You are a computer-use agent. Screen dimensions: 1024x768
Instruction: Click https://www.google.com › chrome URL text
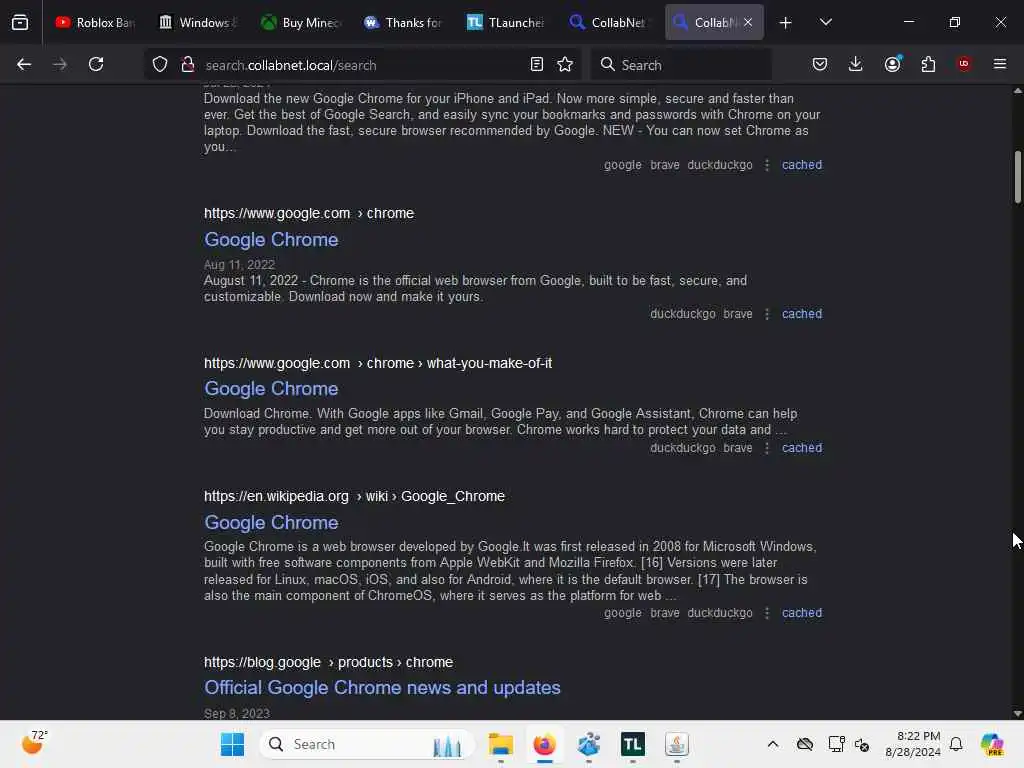[309, 214]
